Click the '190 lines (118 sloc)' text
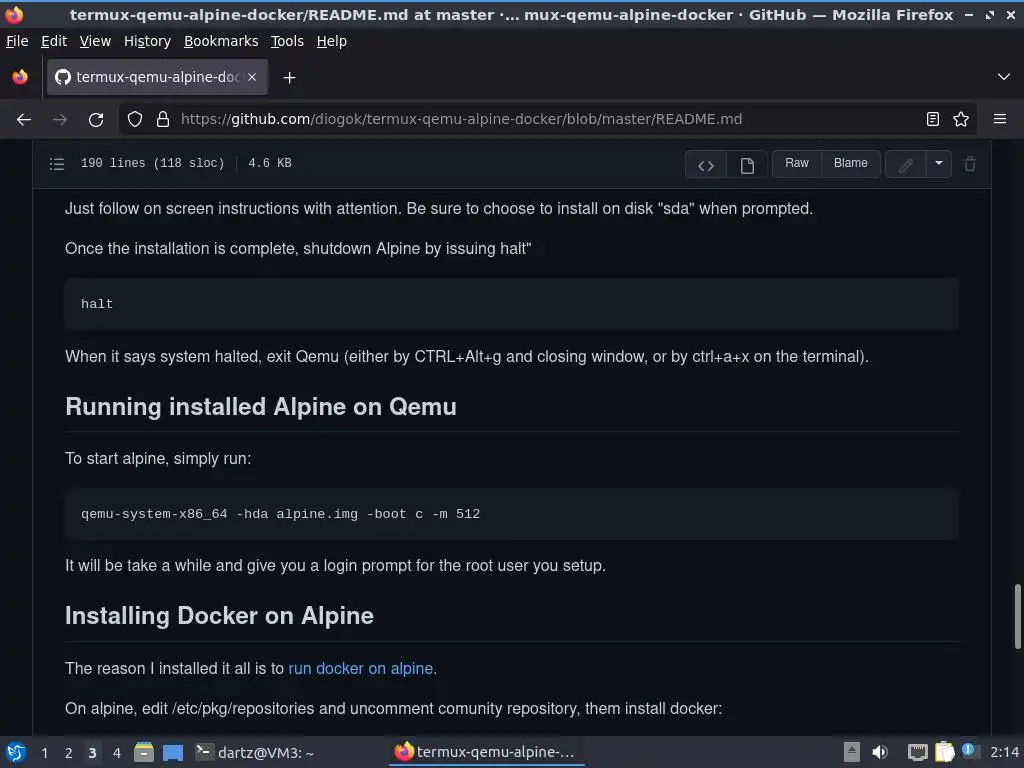The image size is (1024, 768). (152, 163)
